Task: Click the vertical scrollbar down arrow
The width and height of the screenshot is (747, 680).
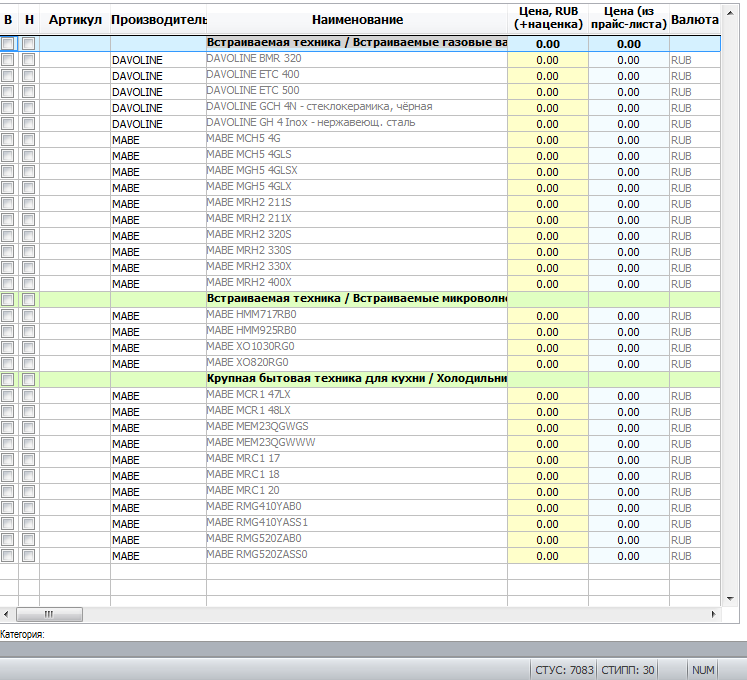Action: [730, 599]
